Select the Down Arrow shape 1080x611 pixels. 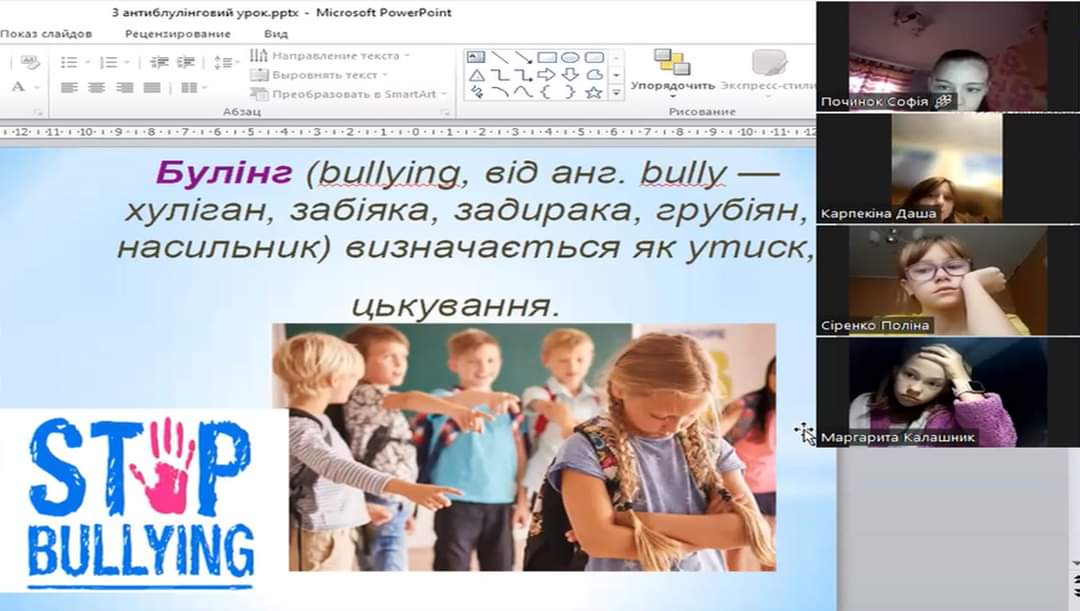(x=570, y=74)
